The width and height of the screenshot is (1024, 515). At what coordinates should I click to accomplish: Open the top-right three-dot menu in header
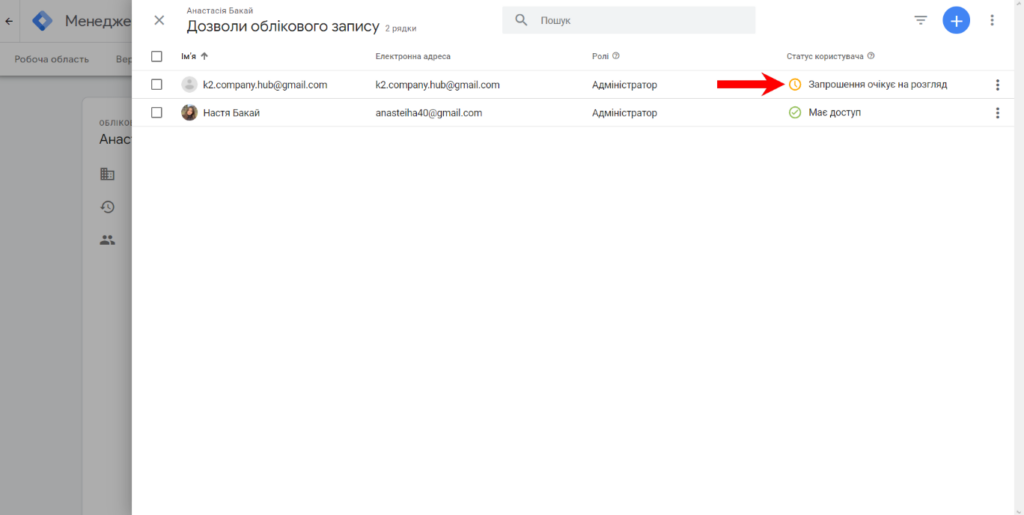pos(992,20)
